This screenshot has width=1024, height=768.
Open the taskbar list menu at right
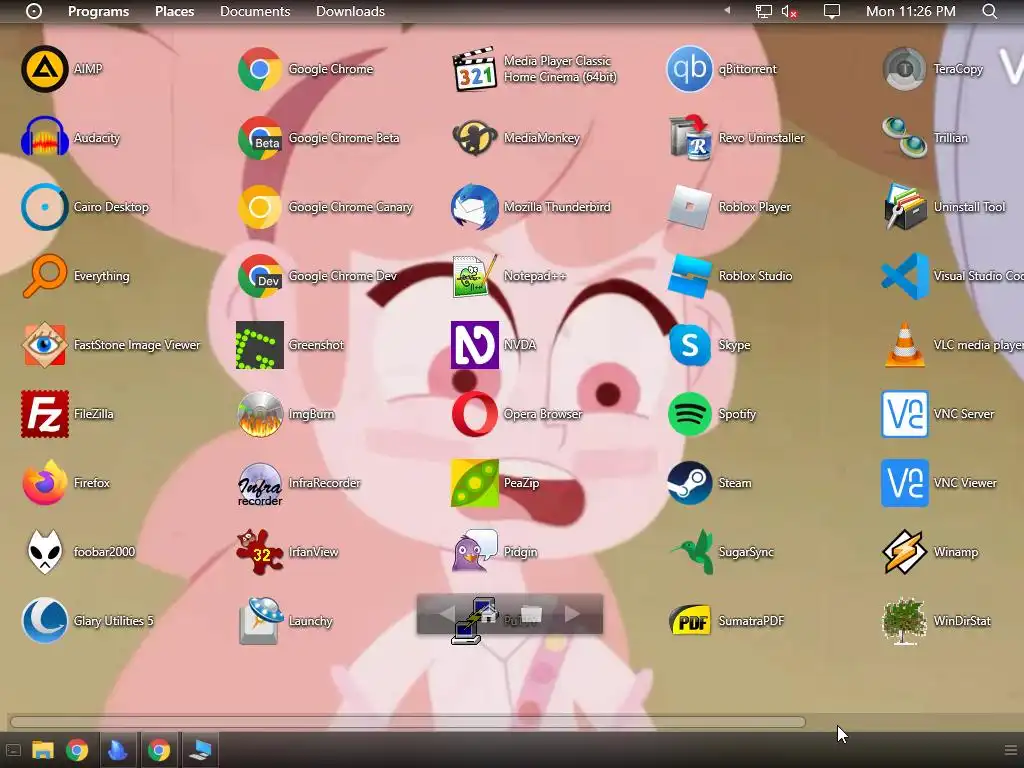coord(1011,750)
